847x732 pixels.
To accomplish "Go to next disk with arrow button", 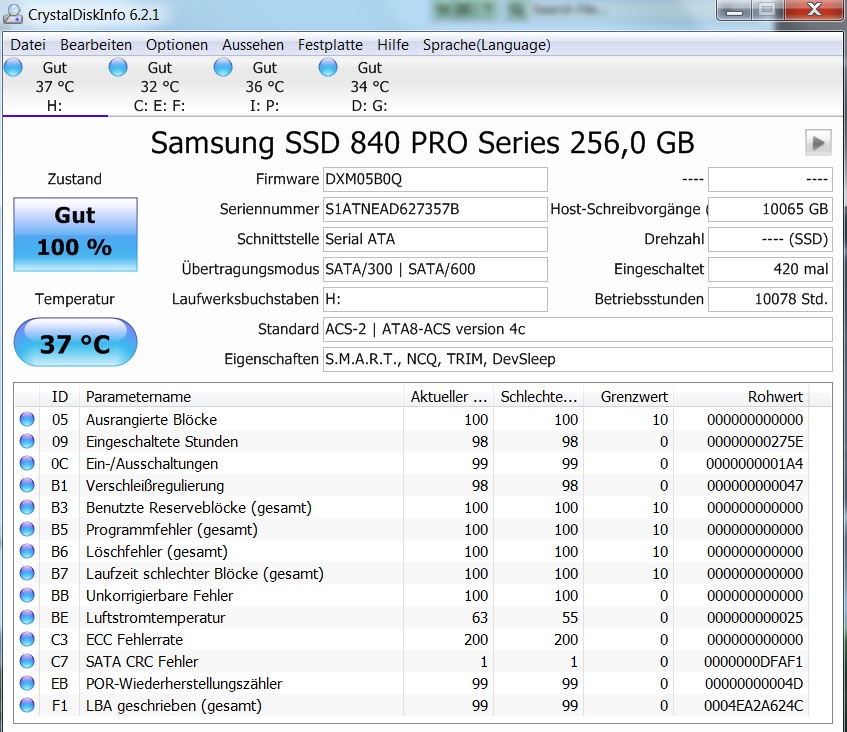I will [818, 143].
